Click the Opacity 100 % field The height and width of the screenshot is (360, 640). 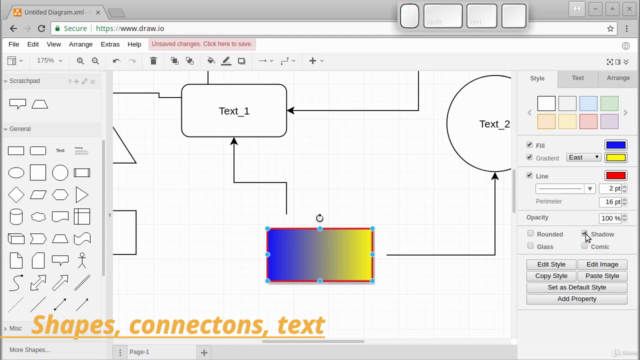point(610,218)
